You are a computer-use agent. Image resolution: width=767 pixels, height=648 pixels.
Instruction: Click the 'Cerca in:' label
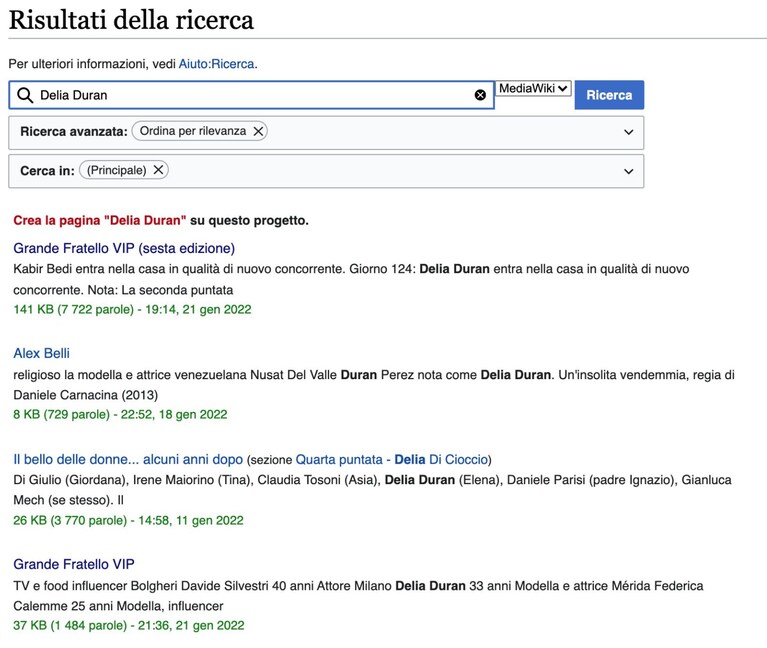(47, 171)
